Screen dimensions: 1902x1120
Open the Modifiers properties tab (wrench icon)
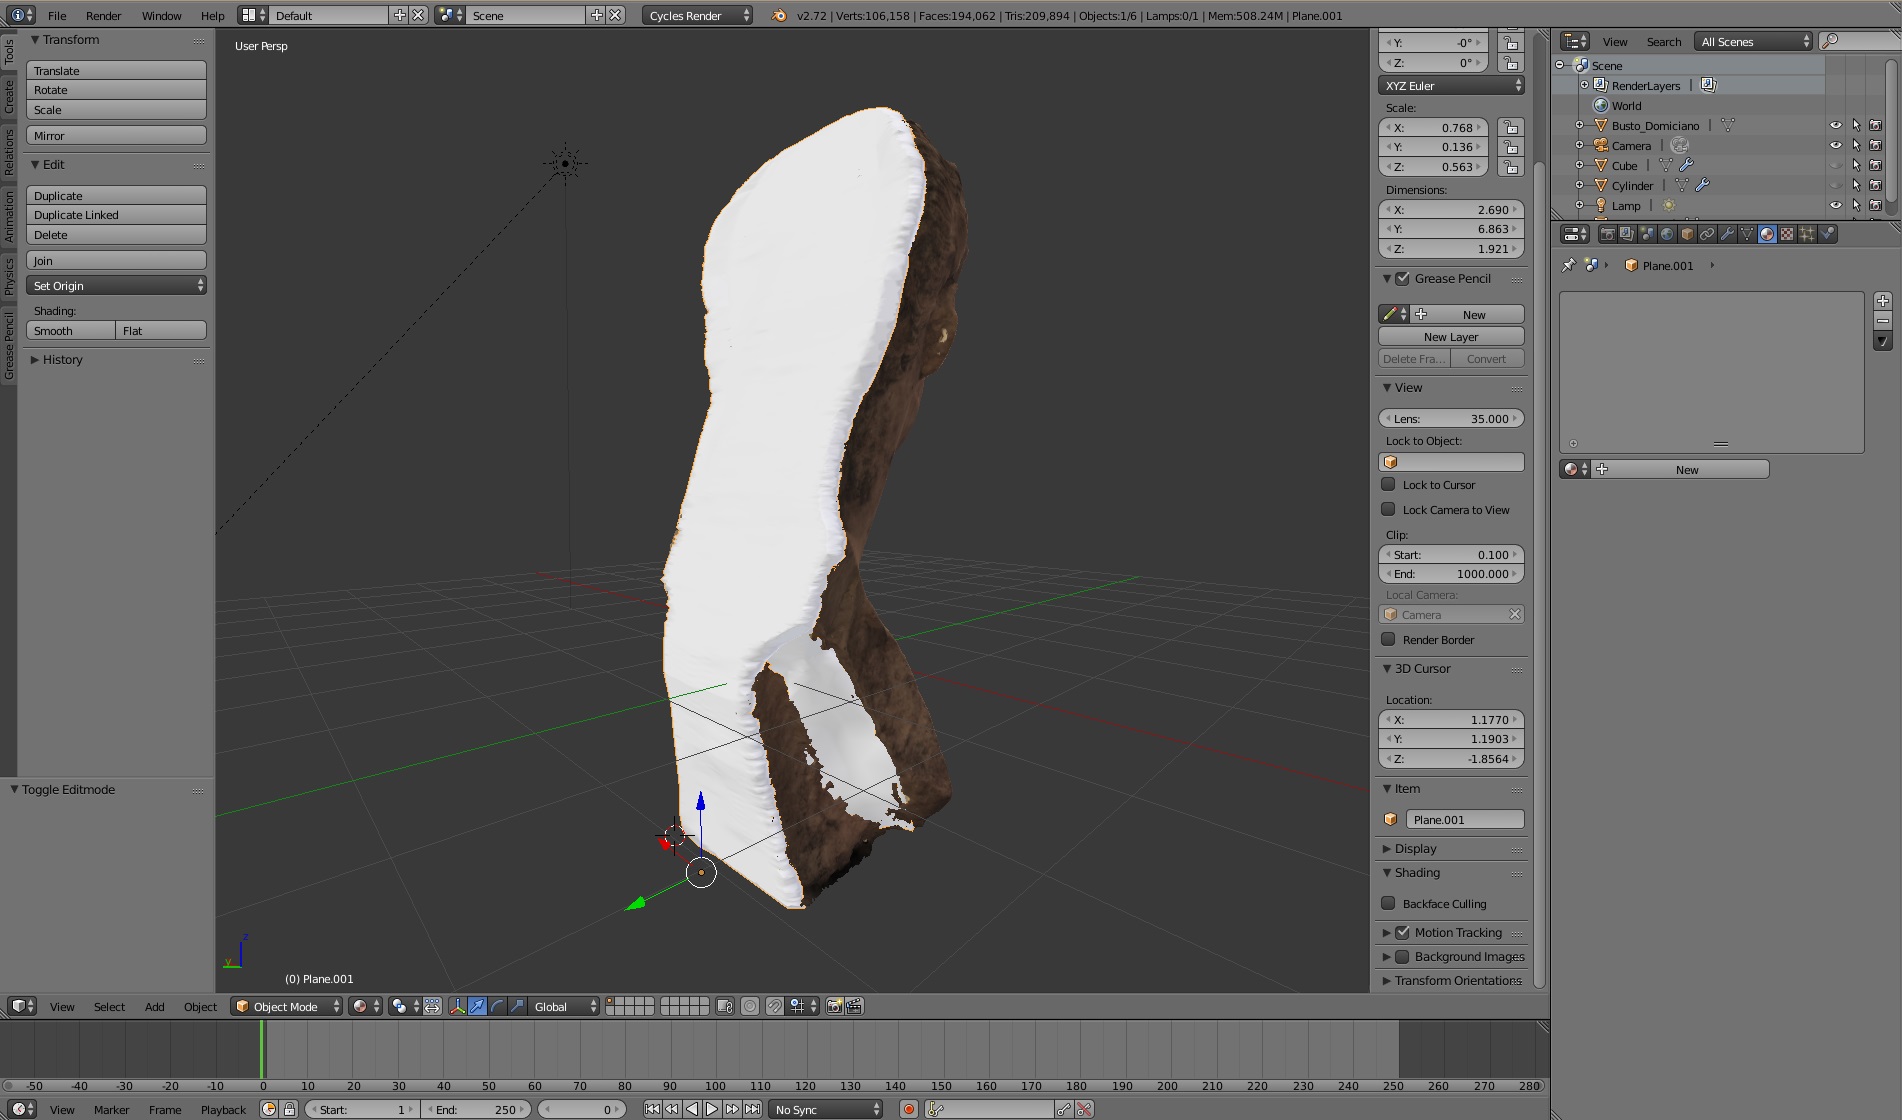coord(1727,234)
